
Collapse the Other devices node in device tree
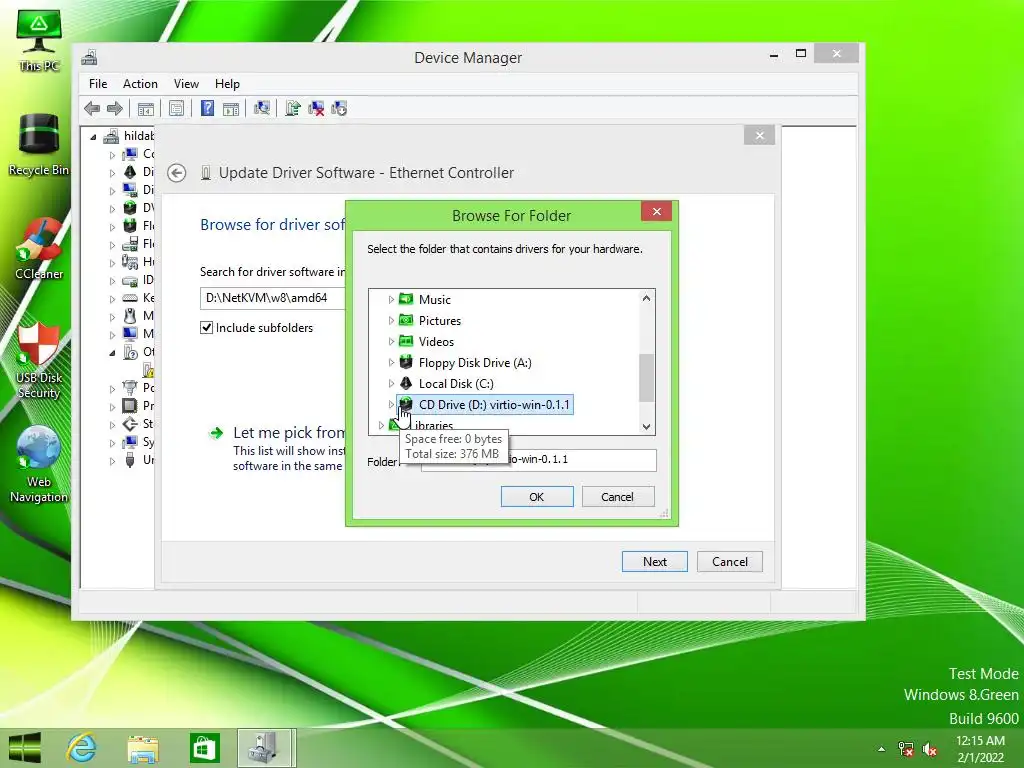pyautogui.click(x=112, y=353)
